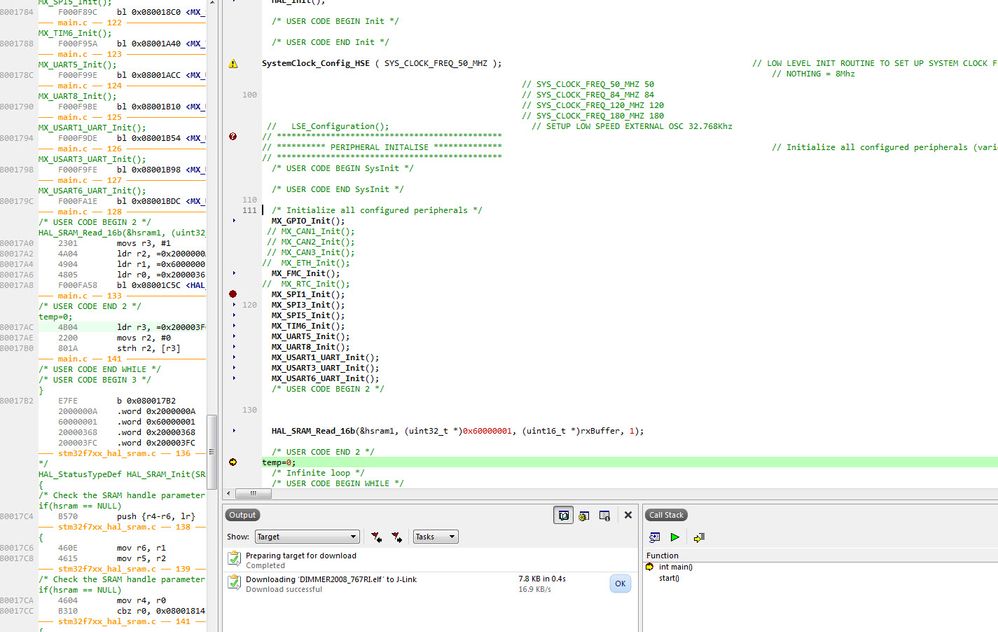Click the HAL_SRAM_Read_16b call in editor

(458, 431)
